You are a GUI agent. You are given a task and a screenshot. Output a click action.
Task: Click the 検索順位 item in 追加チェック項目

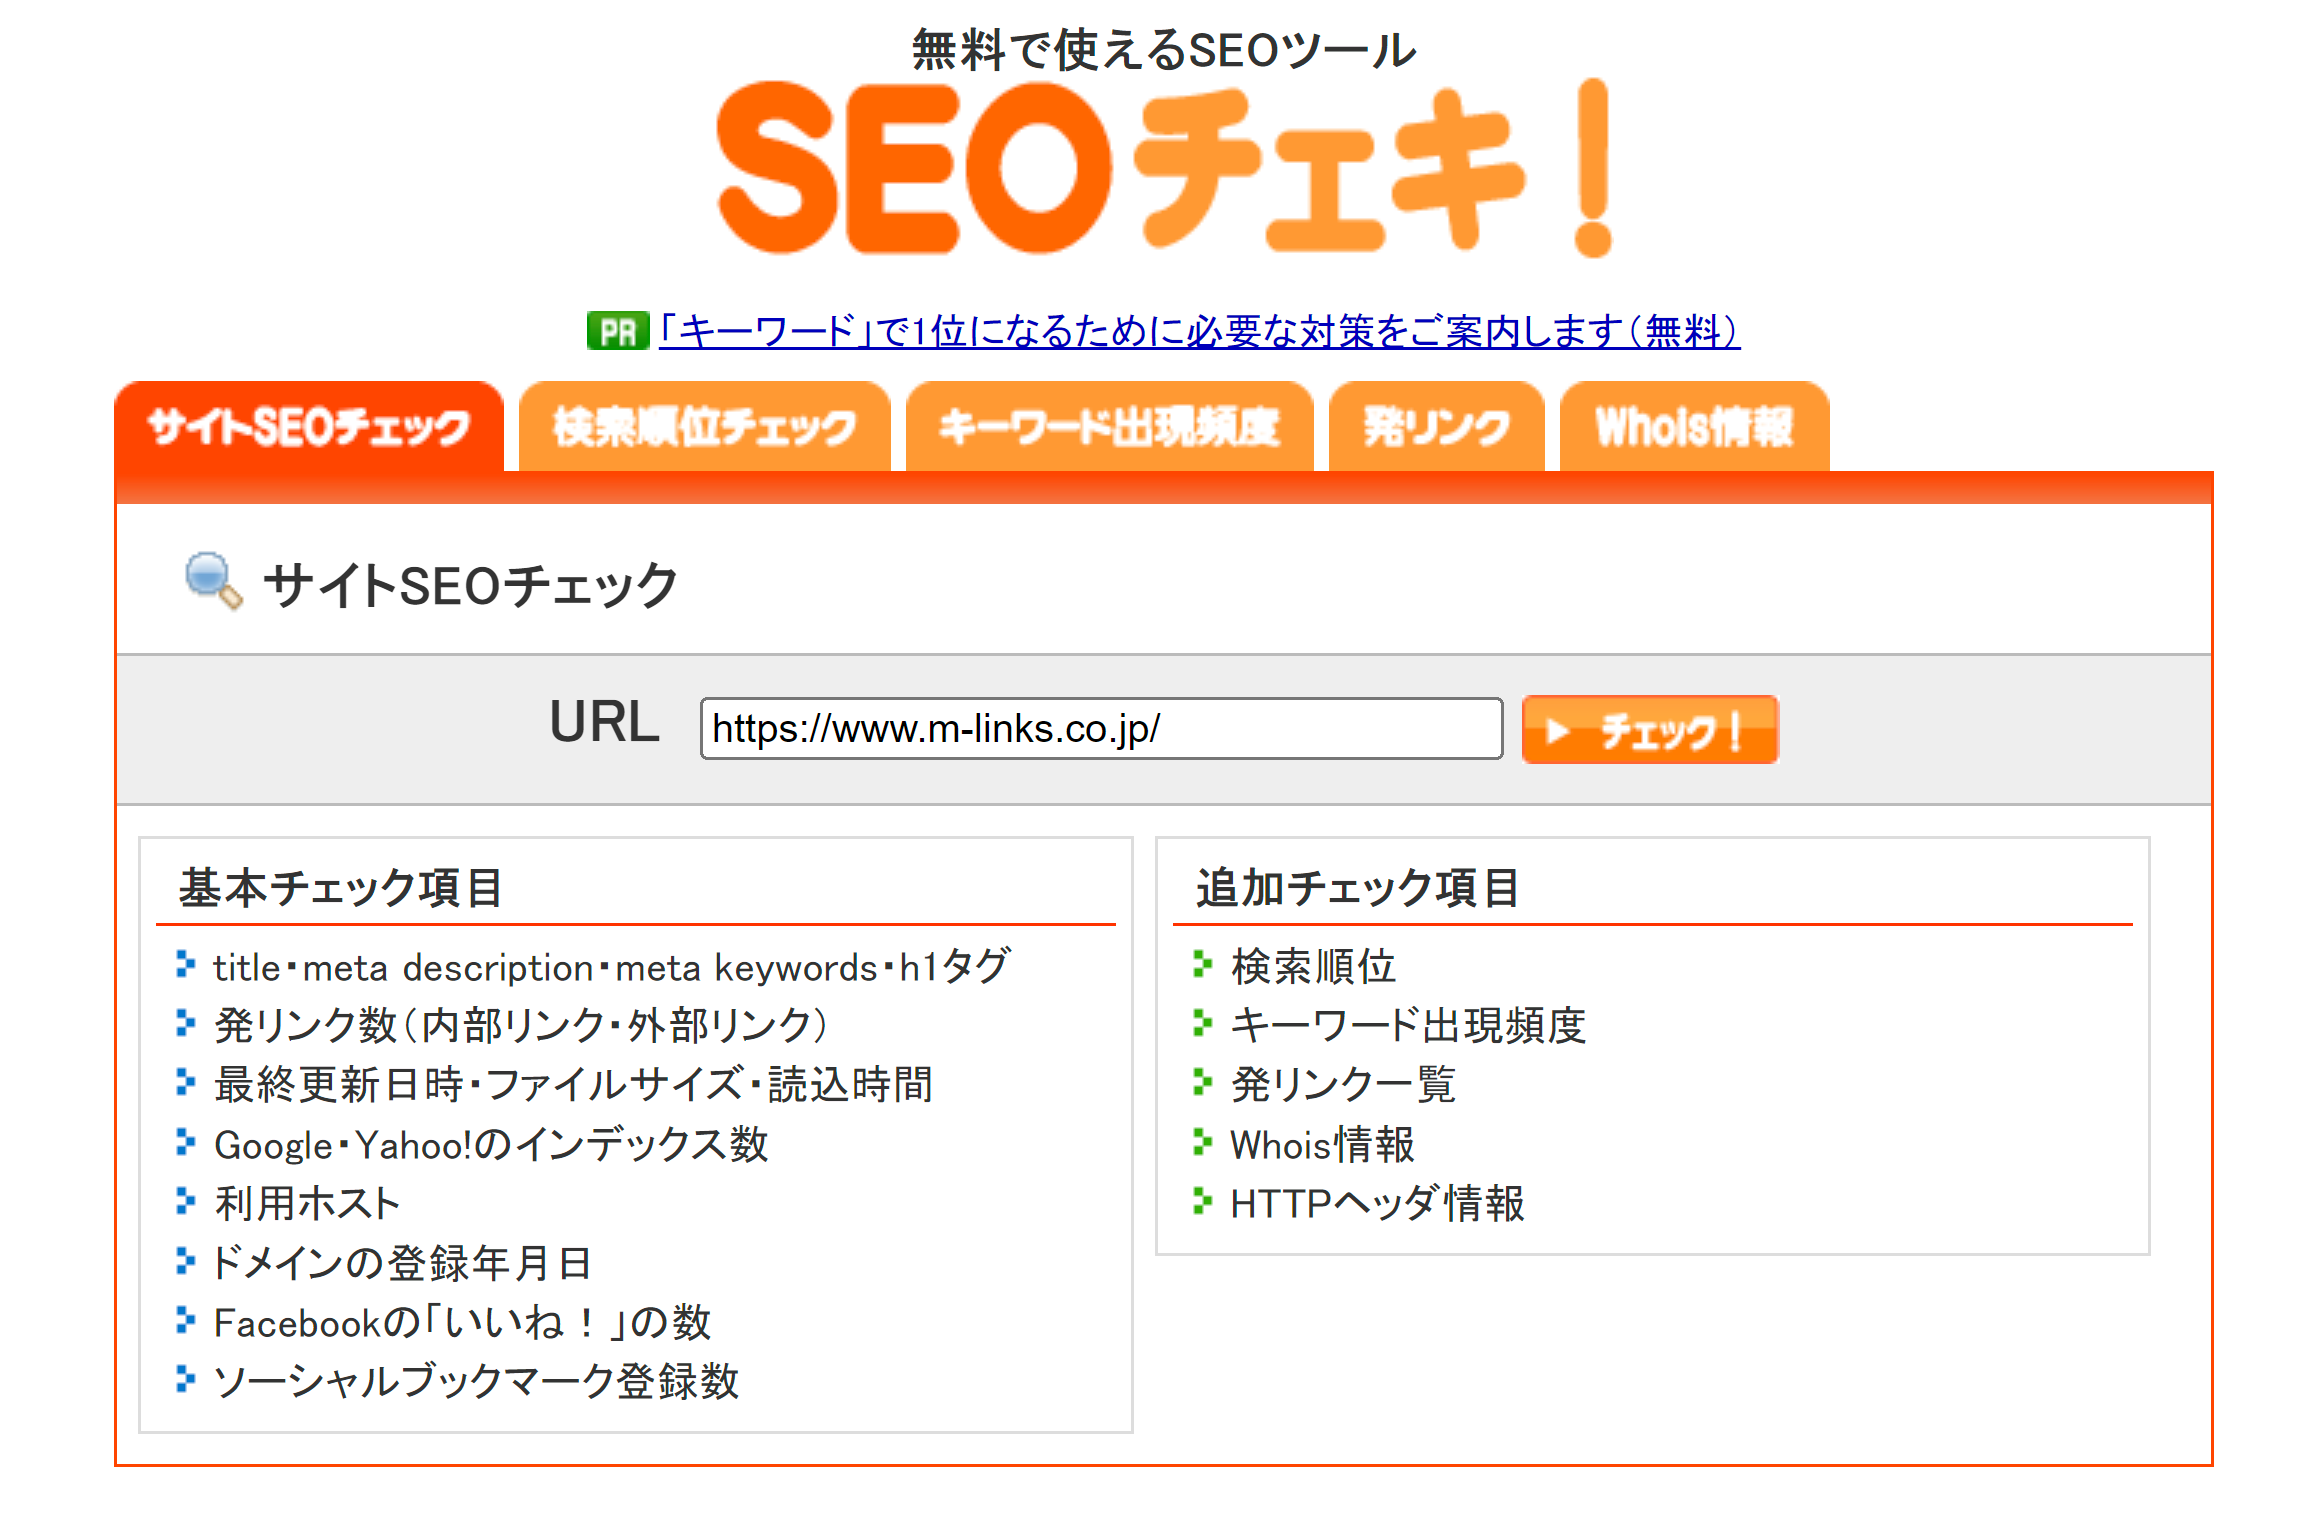[x=1313, y=967]
